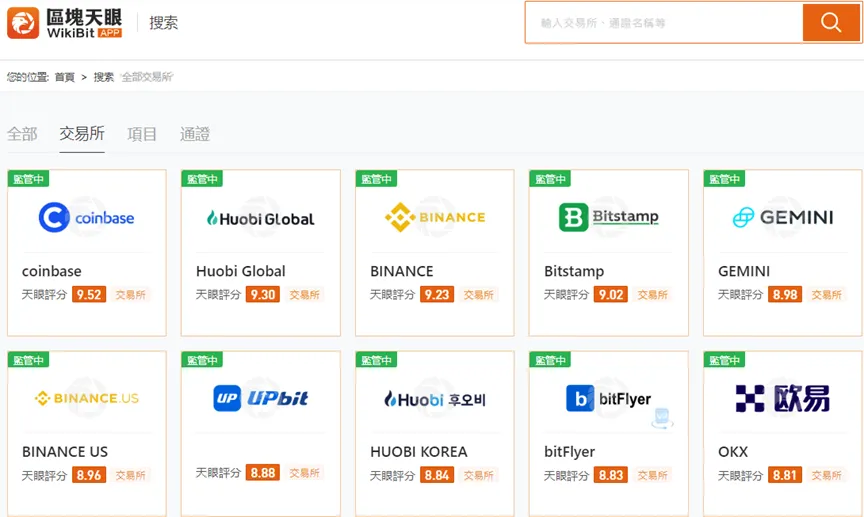
Task: Click the BINANCE logo image
Action: [435, 217]
